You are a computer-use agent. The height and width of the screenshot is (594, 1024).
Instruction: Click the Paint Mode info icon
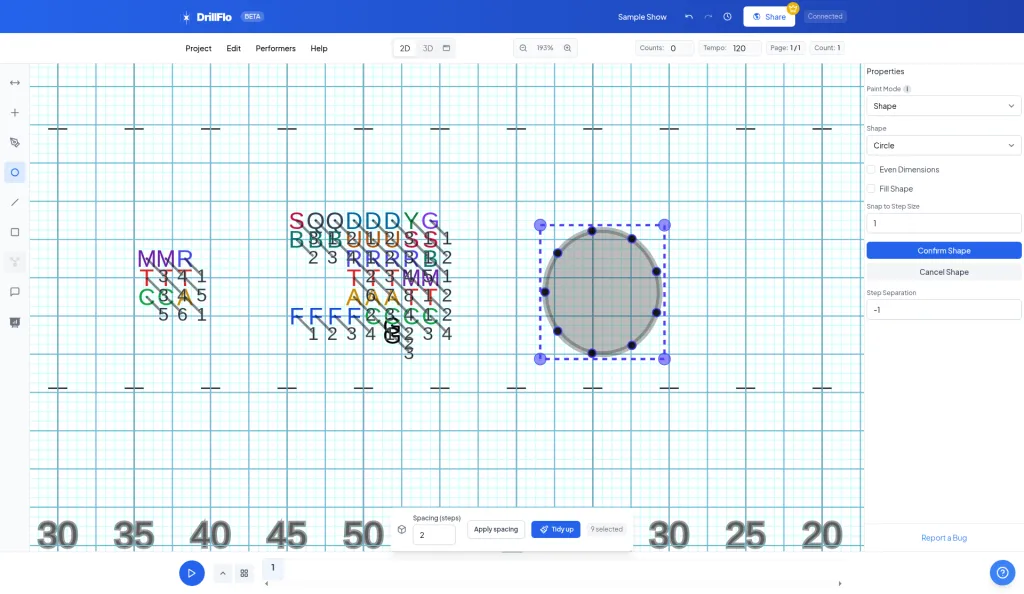tap(907, 89)
